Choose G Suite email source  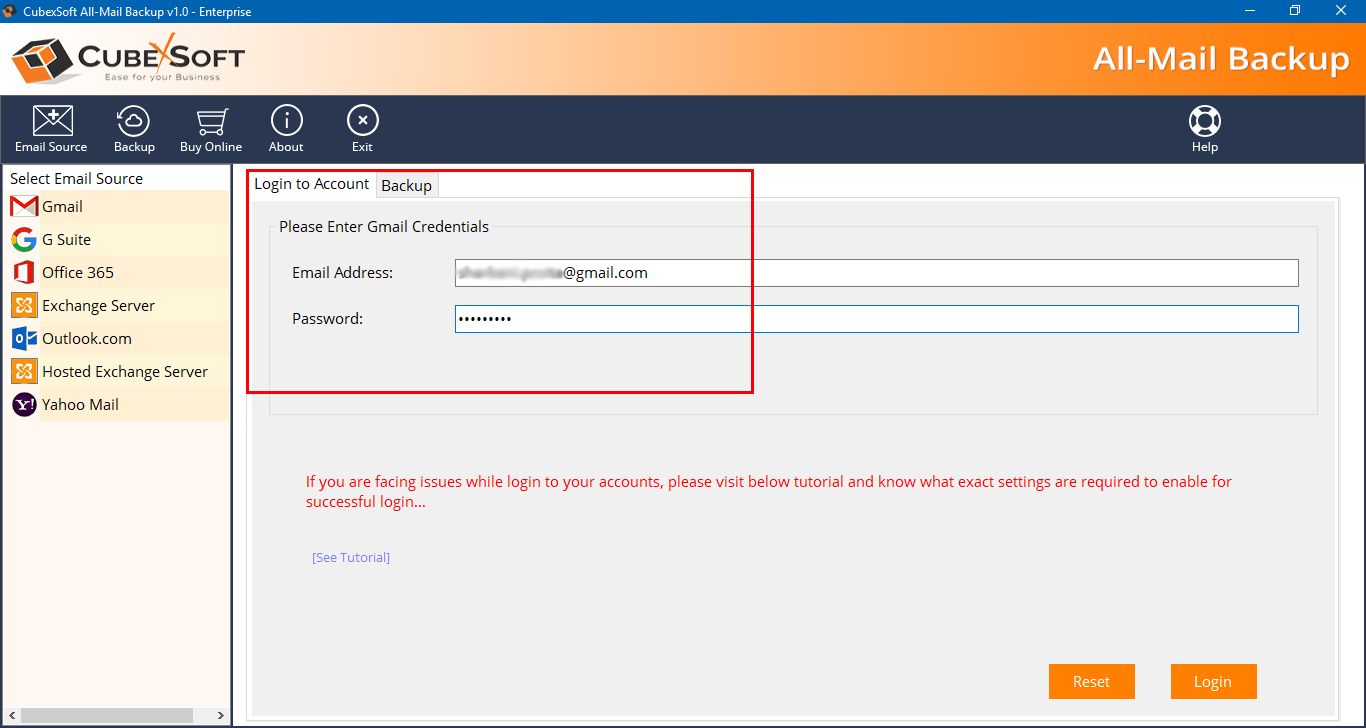66,240
